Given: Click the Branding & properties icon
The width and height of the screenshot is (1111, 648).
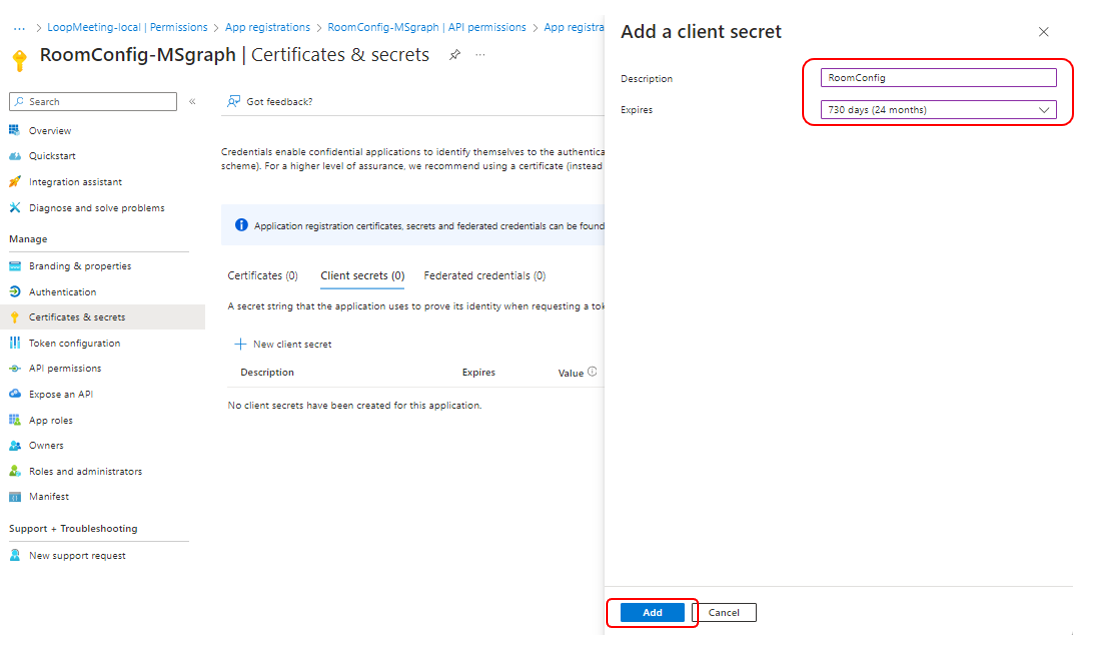Looking at the screenshot, I should coord(14,266).
